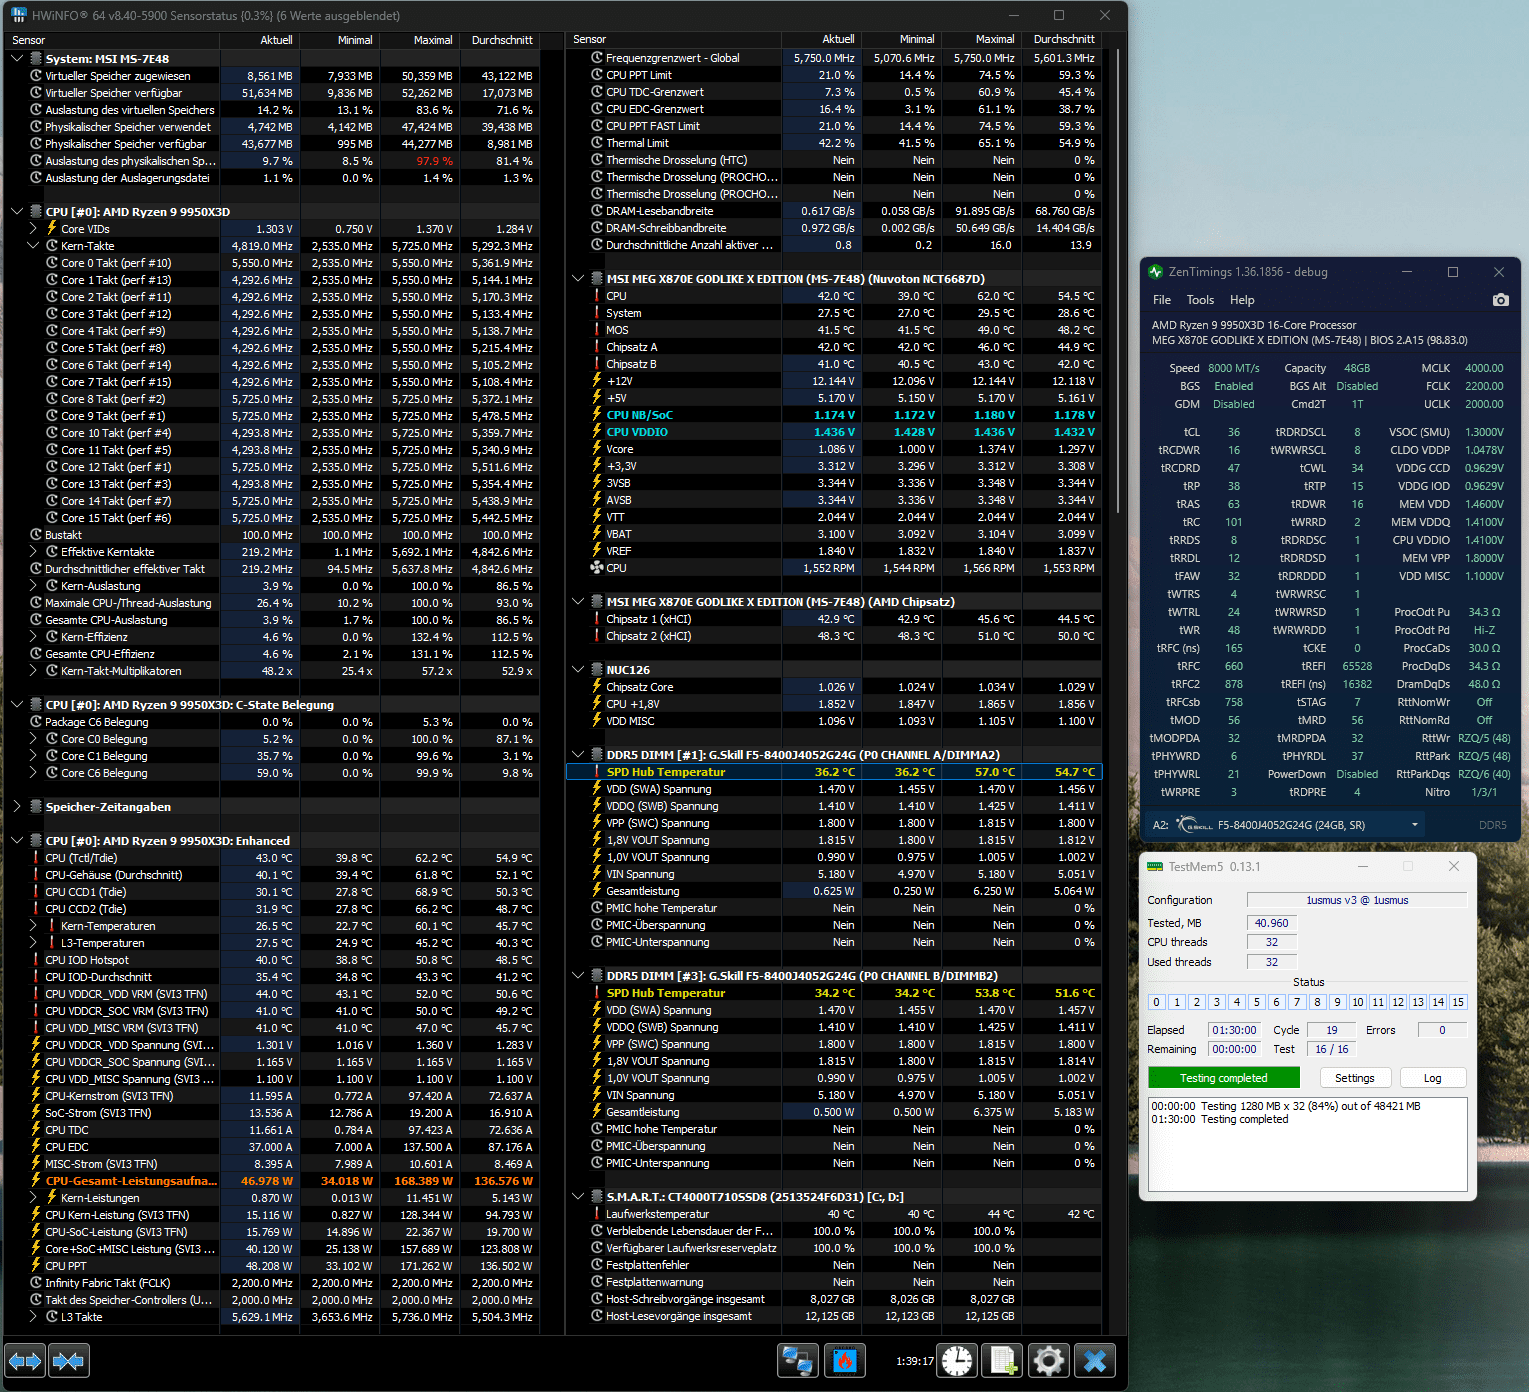Select the highlighted SPD Hub Temperatur row of DIMM #1
This screenshot has width=1529, height=1392.
point(834,772)
